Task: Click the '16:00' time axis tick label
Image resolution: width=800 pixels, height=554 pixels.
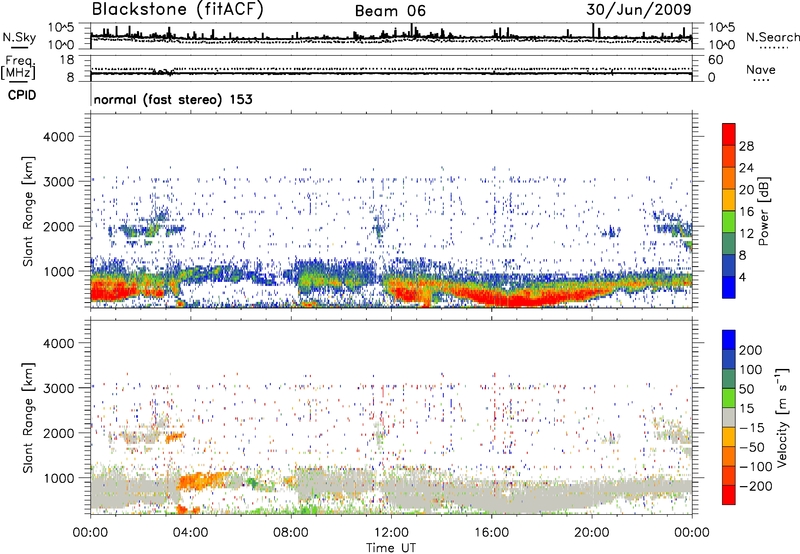Action: pyautogui.click(x=491, y=533)
